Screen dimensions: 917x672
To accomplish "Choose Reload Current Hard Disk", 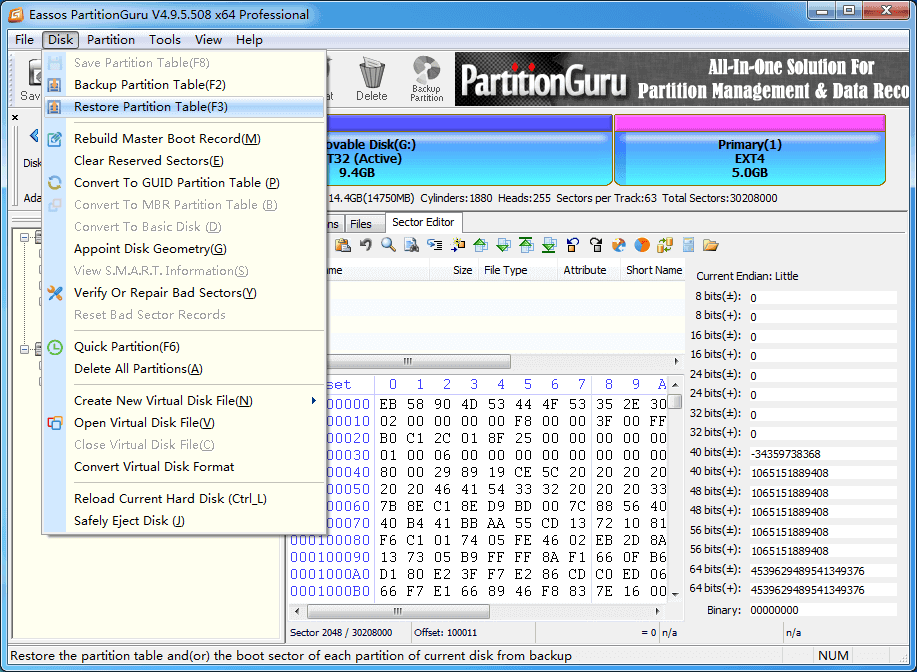I will (x=184, y=499).
